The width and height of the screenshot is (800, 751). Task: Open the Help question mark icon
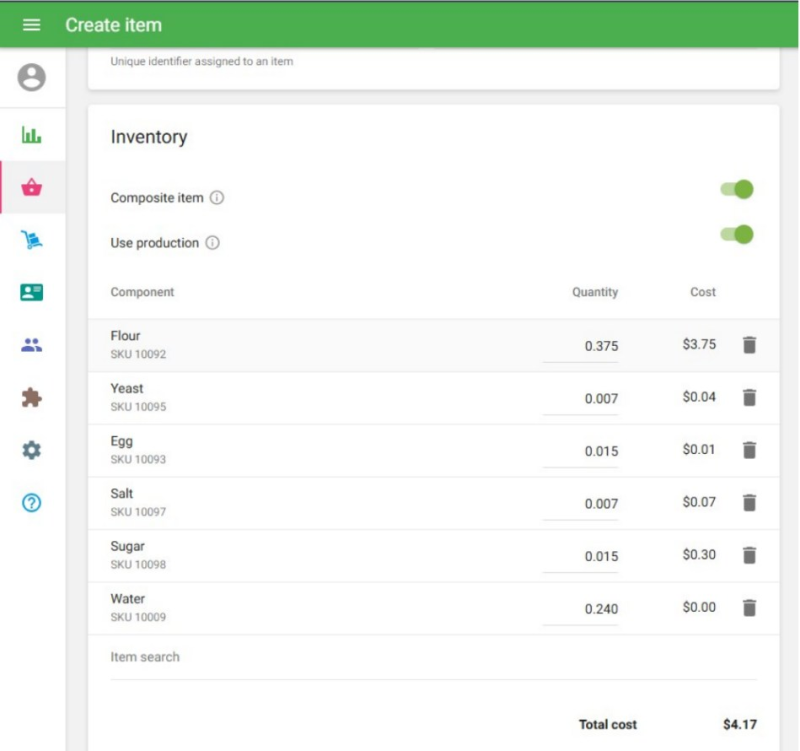(x=32, y=503)
